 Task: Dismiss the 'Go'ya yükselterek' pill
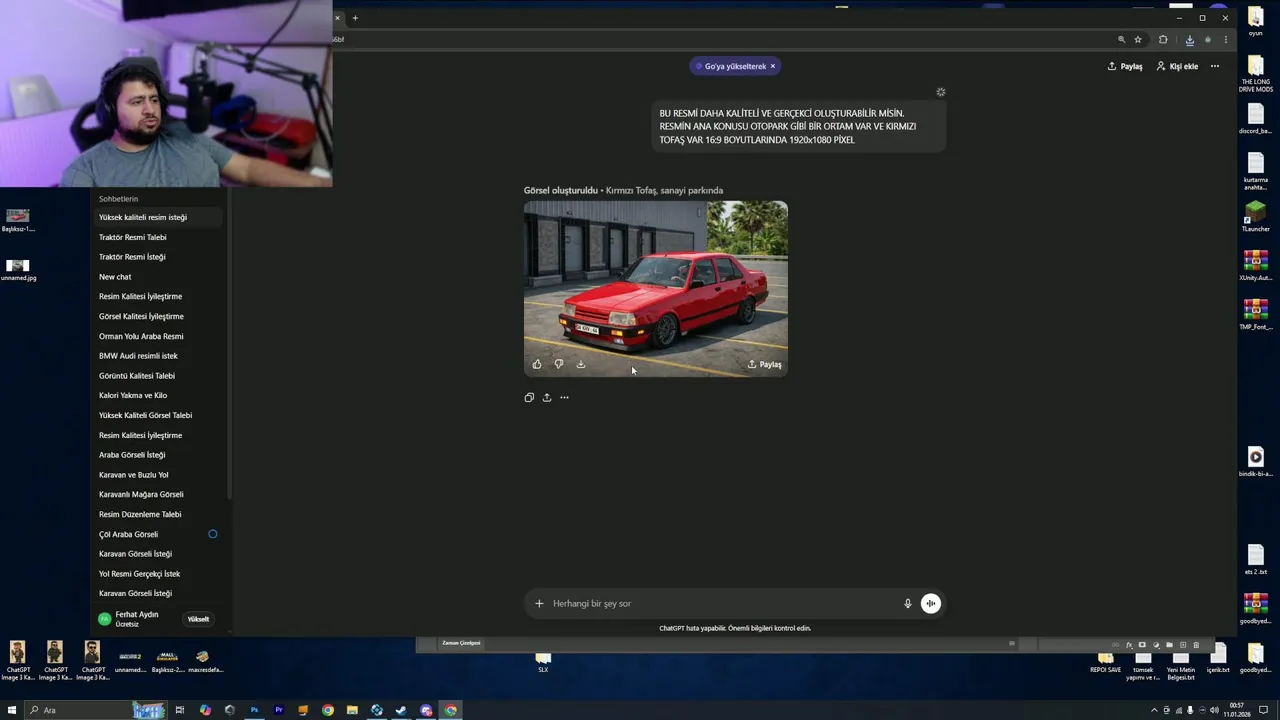pos(772,66)
